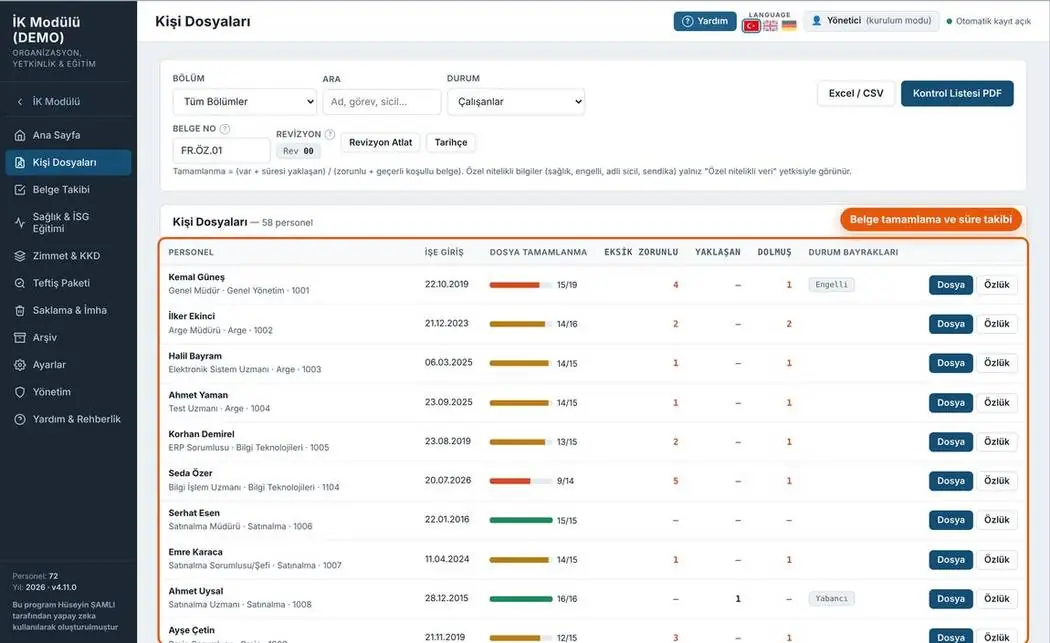Switch language with the German flag
Image resolution: width=1050 pixels, height=643 pixels.
point(790,26)
